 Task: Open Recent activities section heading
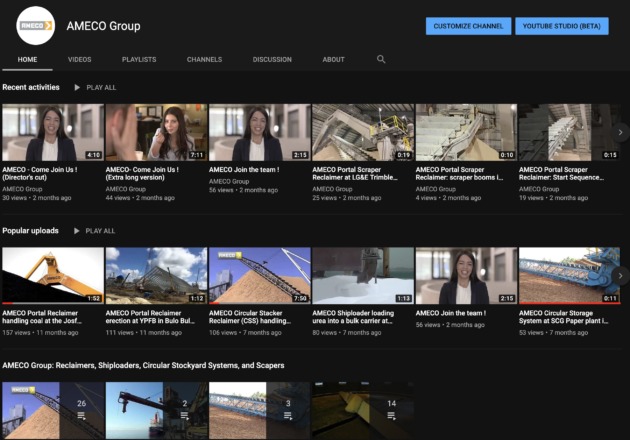tap(31, 87)
